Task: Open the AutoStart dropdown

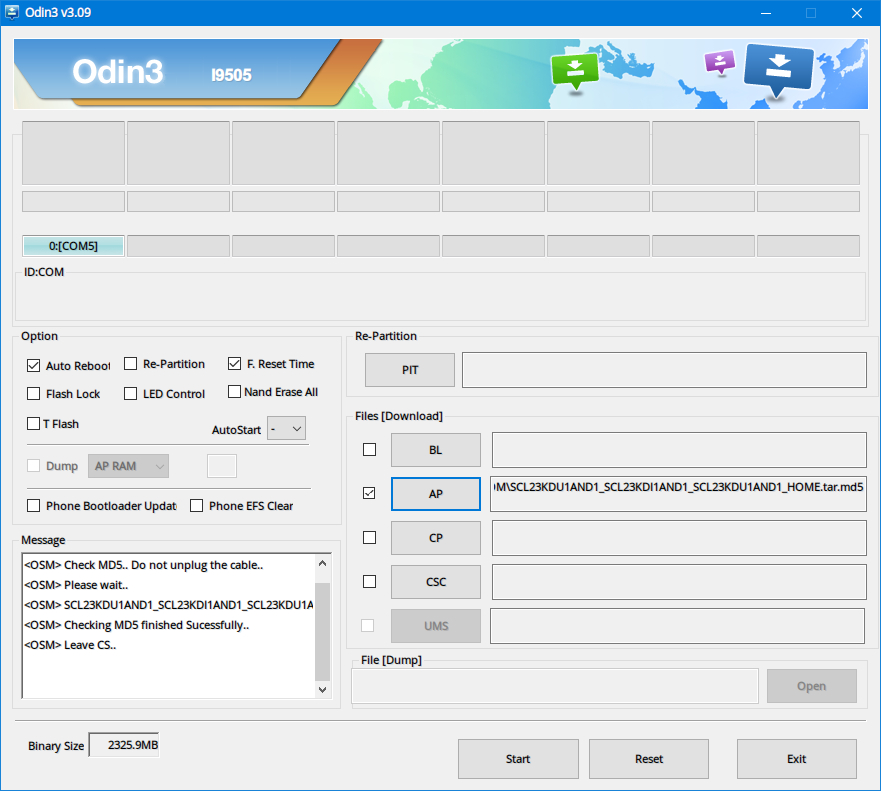Action: pyautogui.click(x=287, y=429)
